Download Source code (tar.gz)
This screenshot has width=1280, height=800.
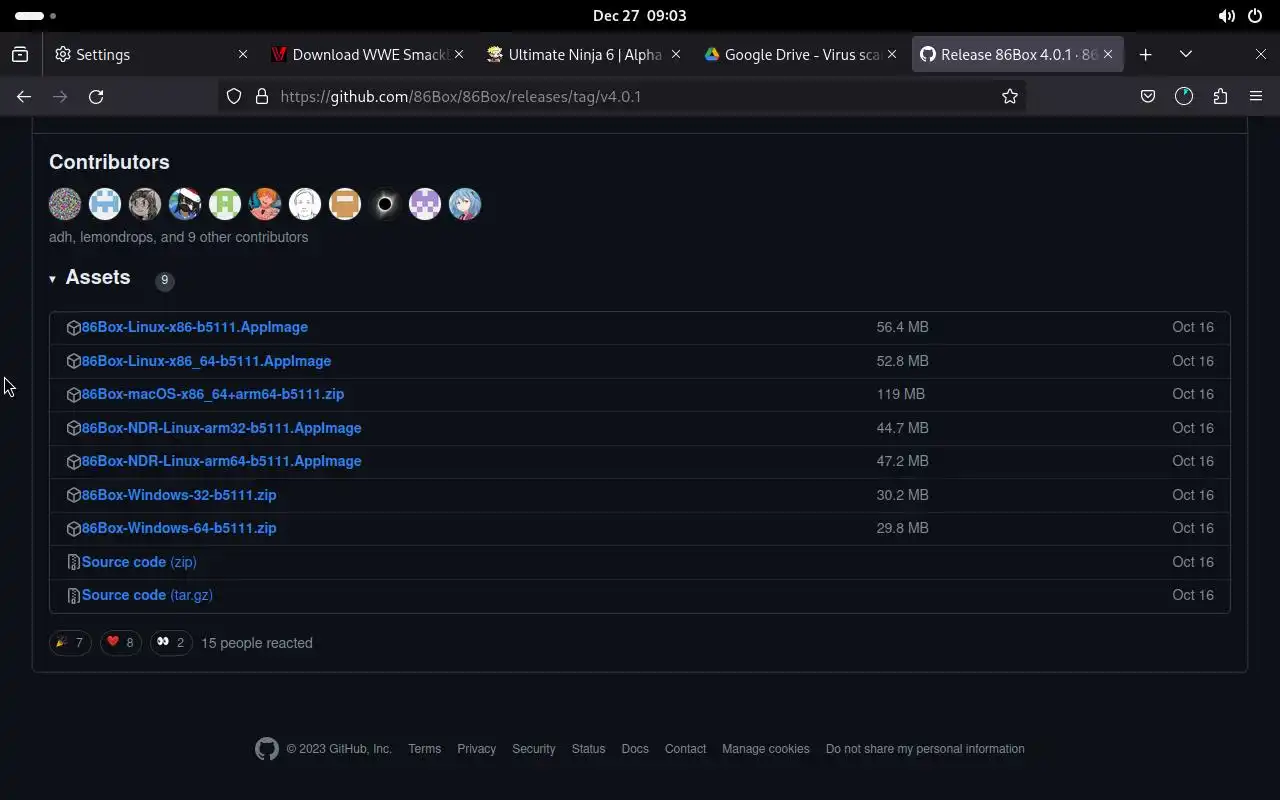(x=147, y=595)
